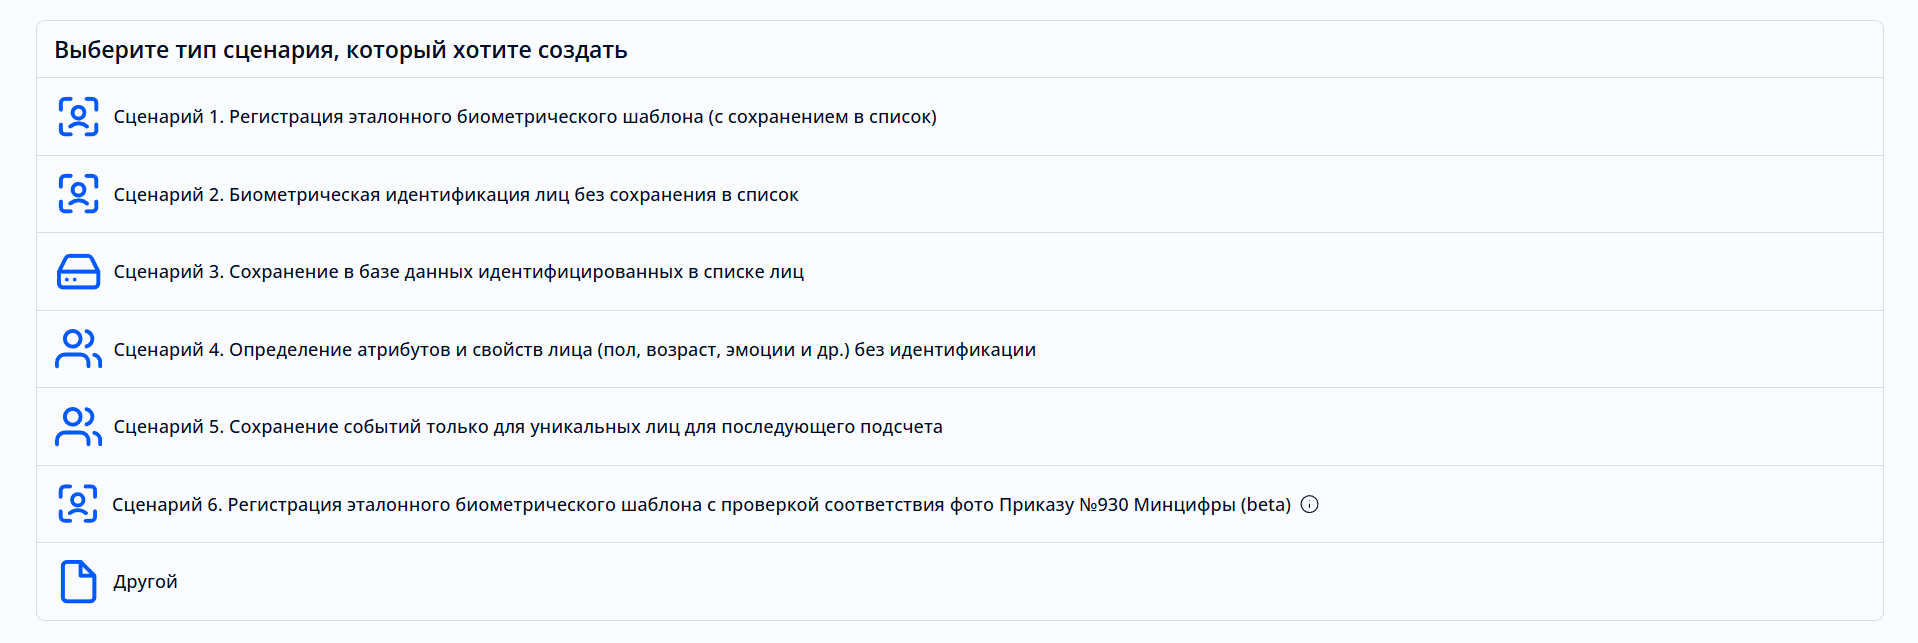Click the Другой row at list bottom
The height and width of the screenshot is (643, 1918).
point(900,581)
